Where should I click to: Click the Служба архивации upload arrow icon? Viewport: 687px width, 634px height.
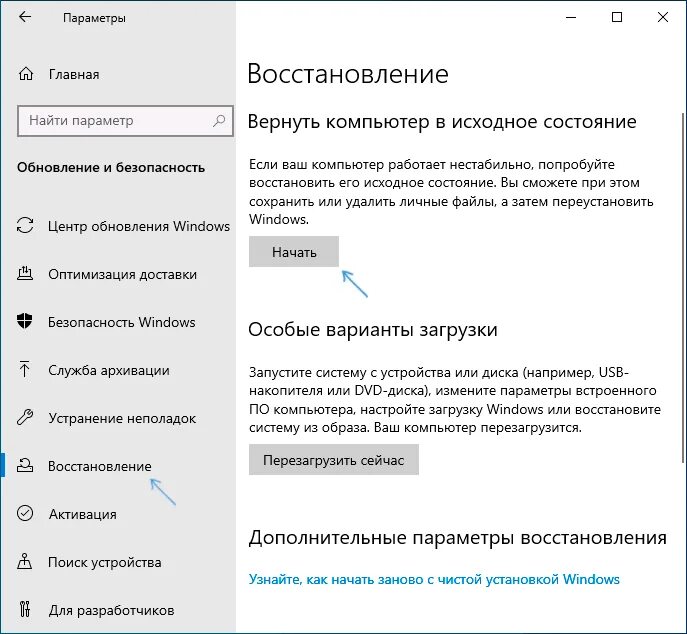click(x=25, y=369)
